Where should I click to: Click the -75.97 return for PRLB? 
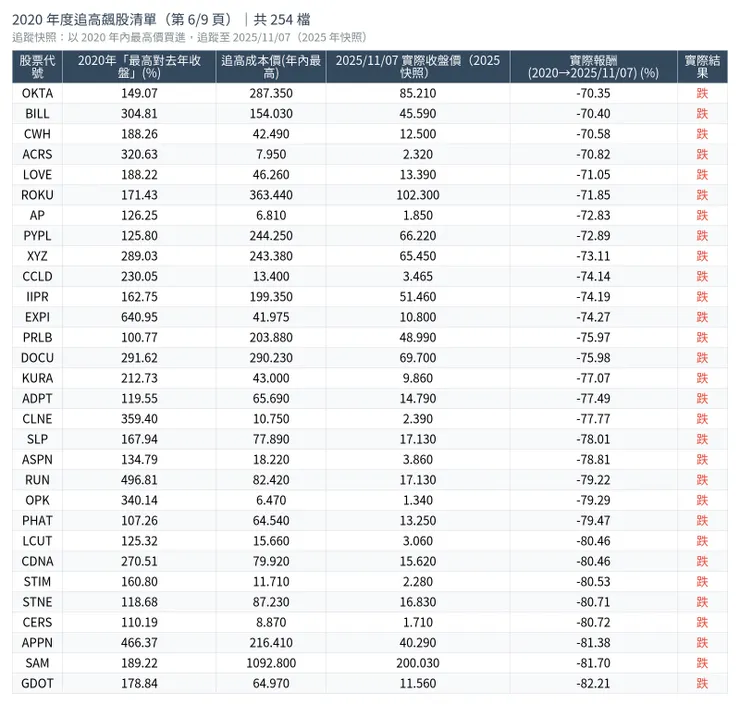click(593, 337)
